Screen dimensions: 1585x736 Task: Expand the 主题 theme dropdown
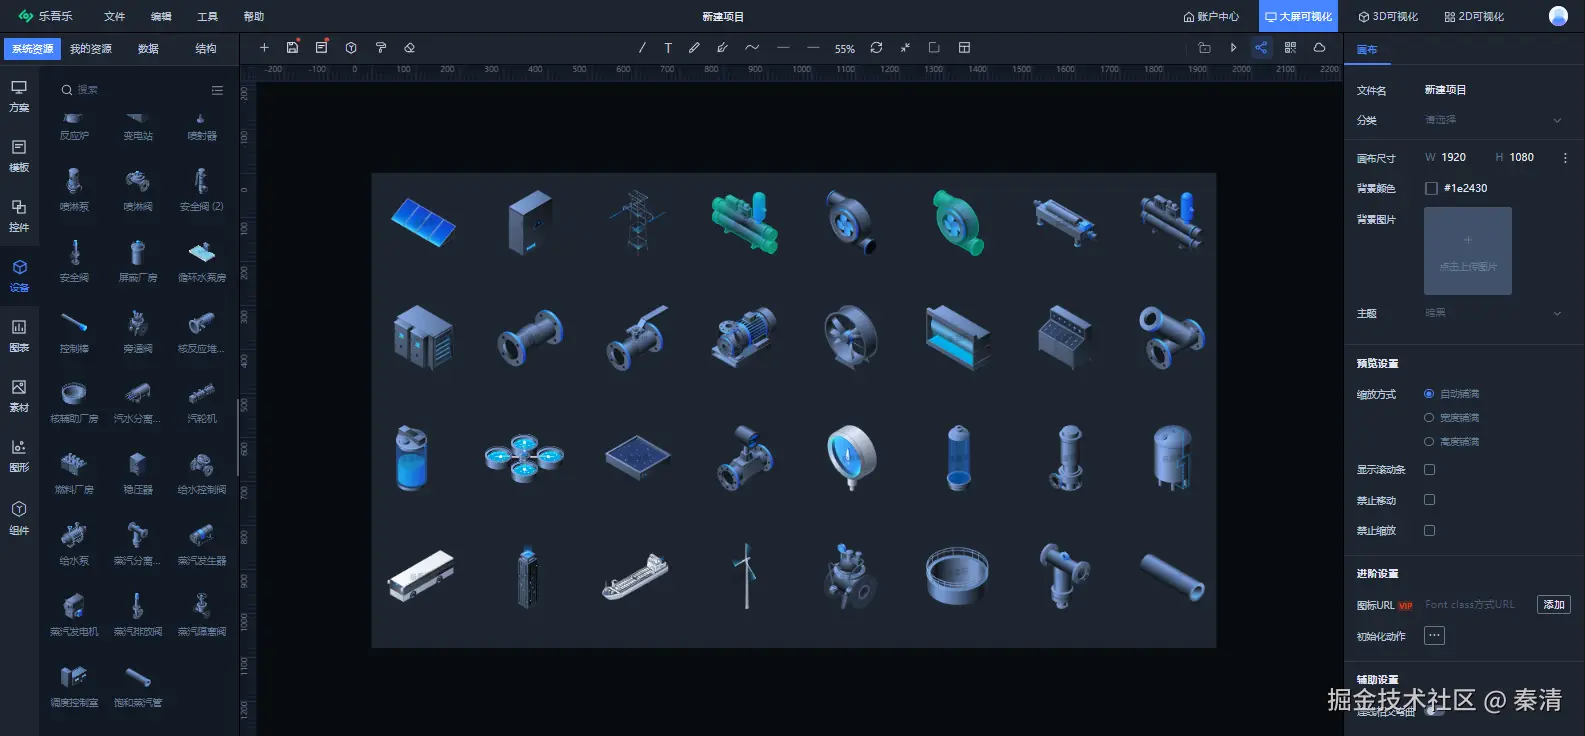pyautogui.click(x=1491, y=313)
